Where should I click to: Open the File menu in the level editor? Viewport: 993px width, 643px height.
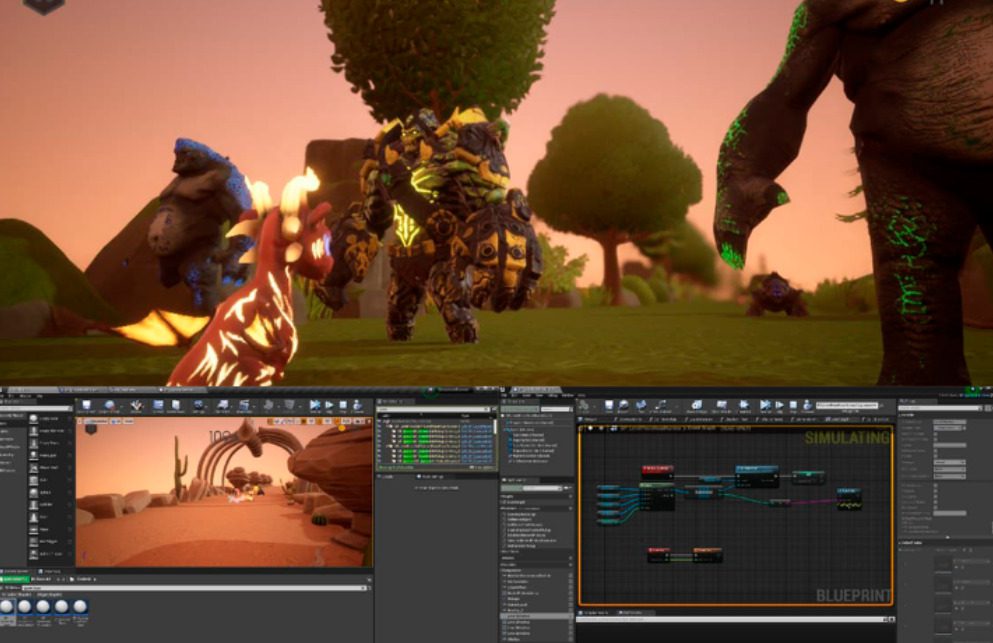pyautogui.click(x=5, y=394)
